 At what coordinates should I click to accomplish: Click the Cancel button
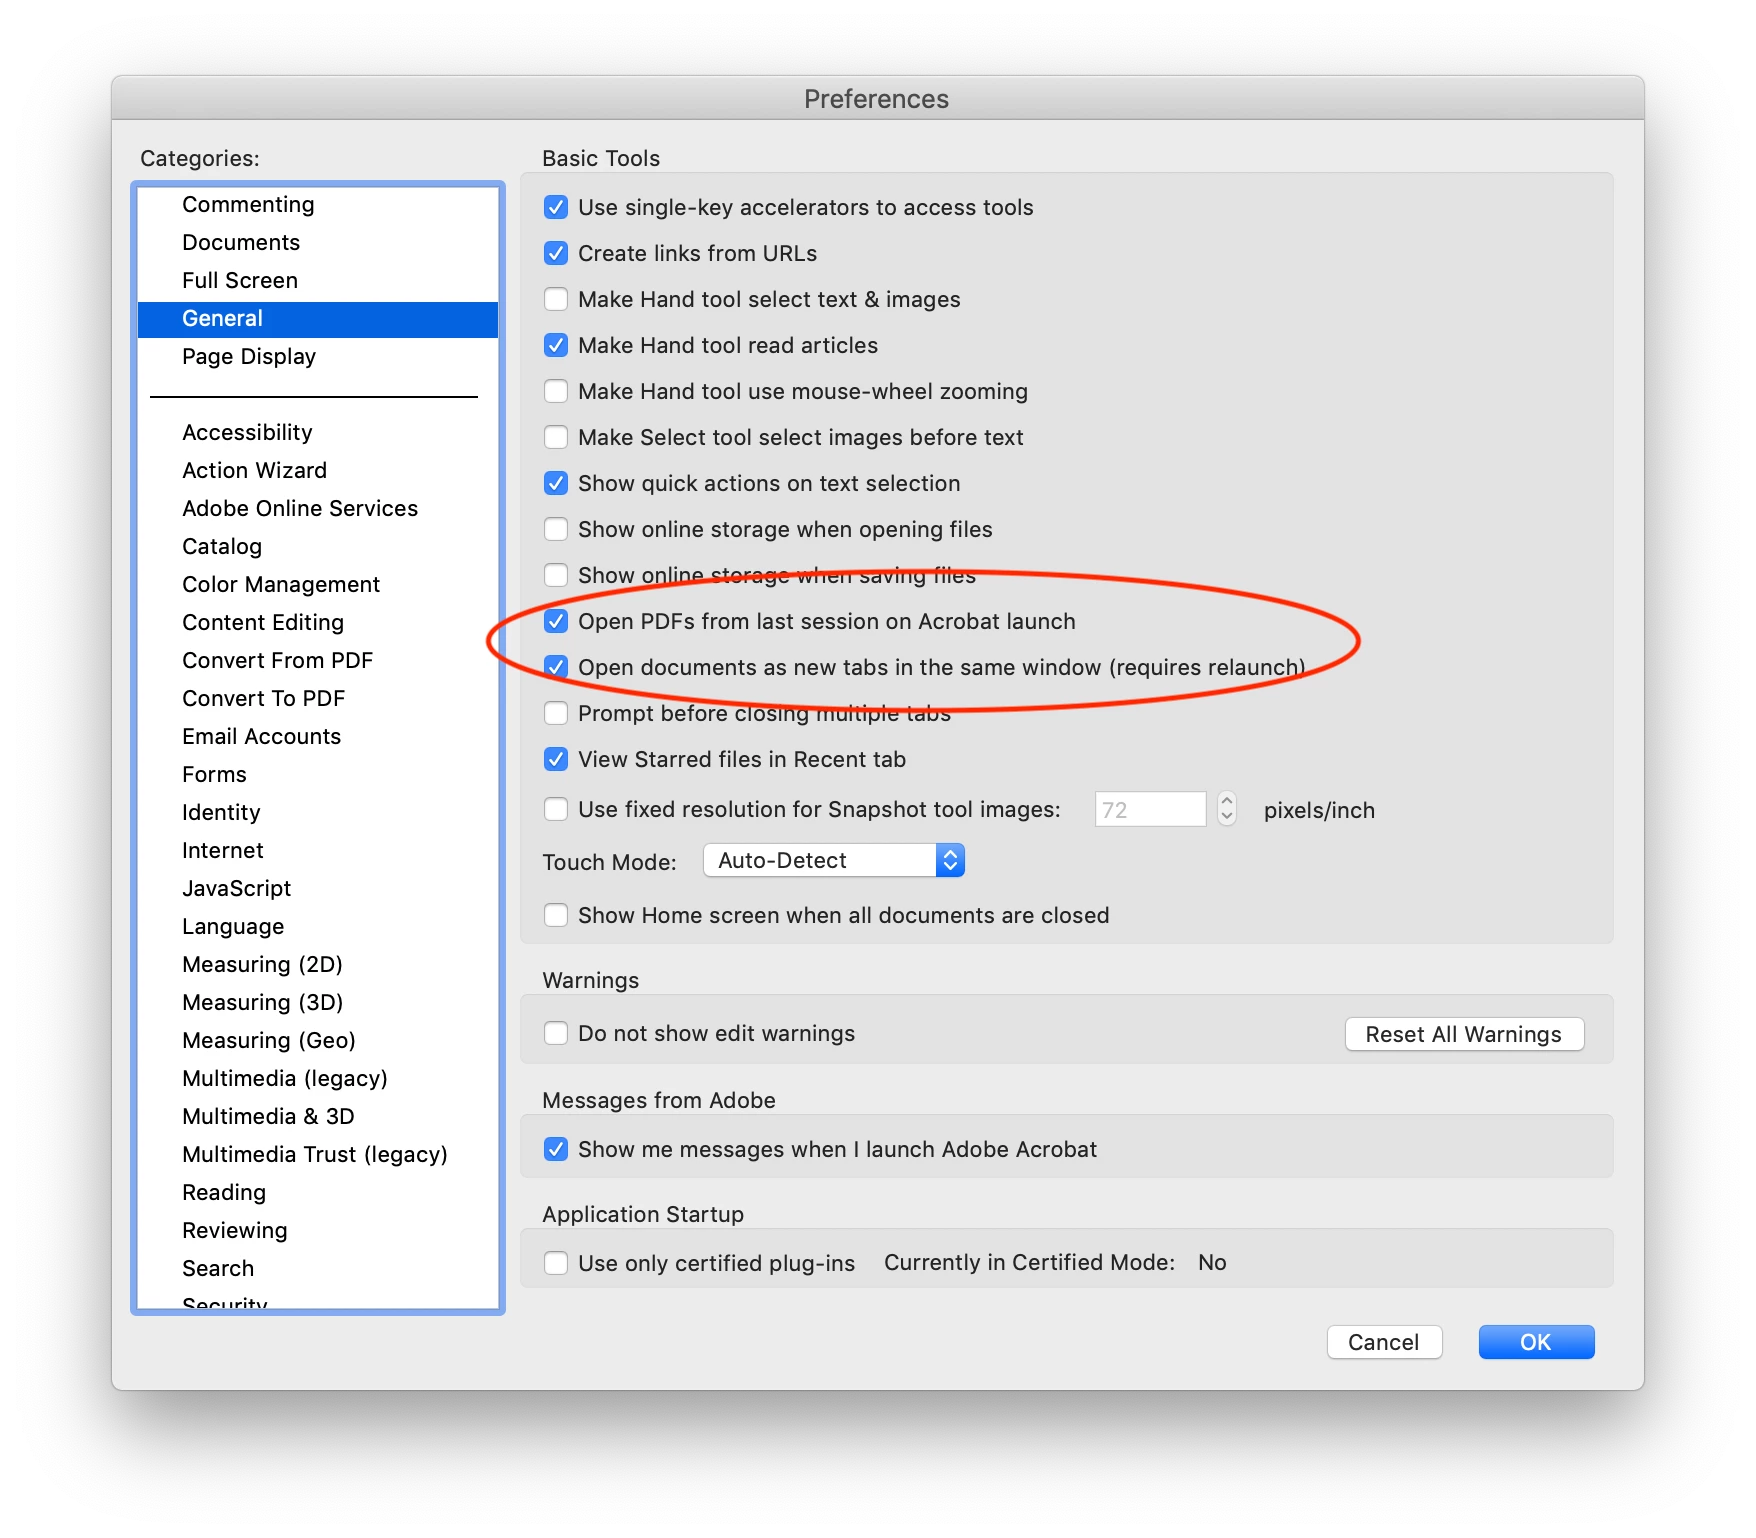pyautogui.click(x=1384, y=1342)
